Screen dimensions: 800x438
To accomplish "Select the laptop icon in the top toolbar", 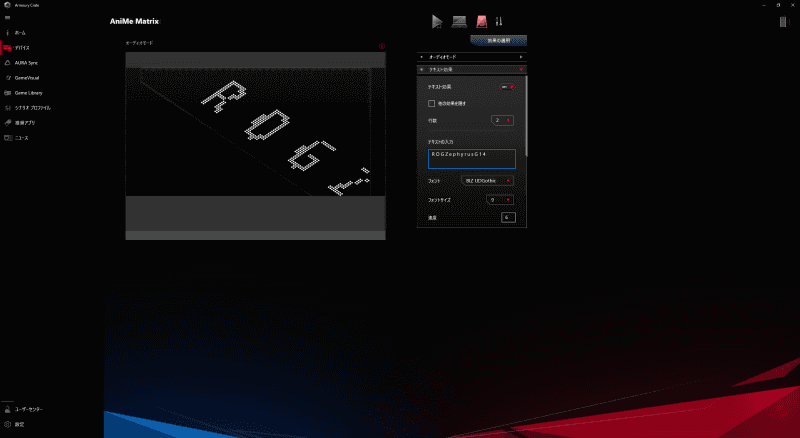I will pos(459,21).
